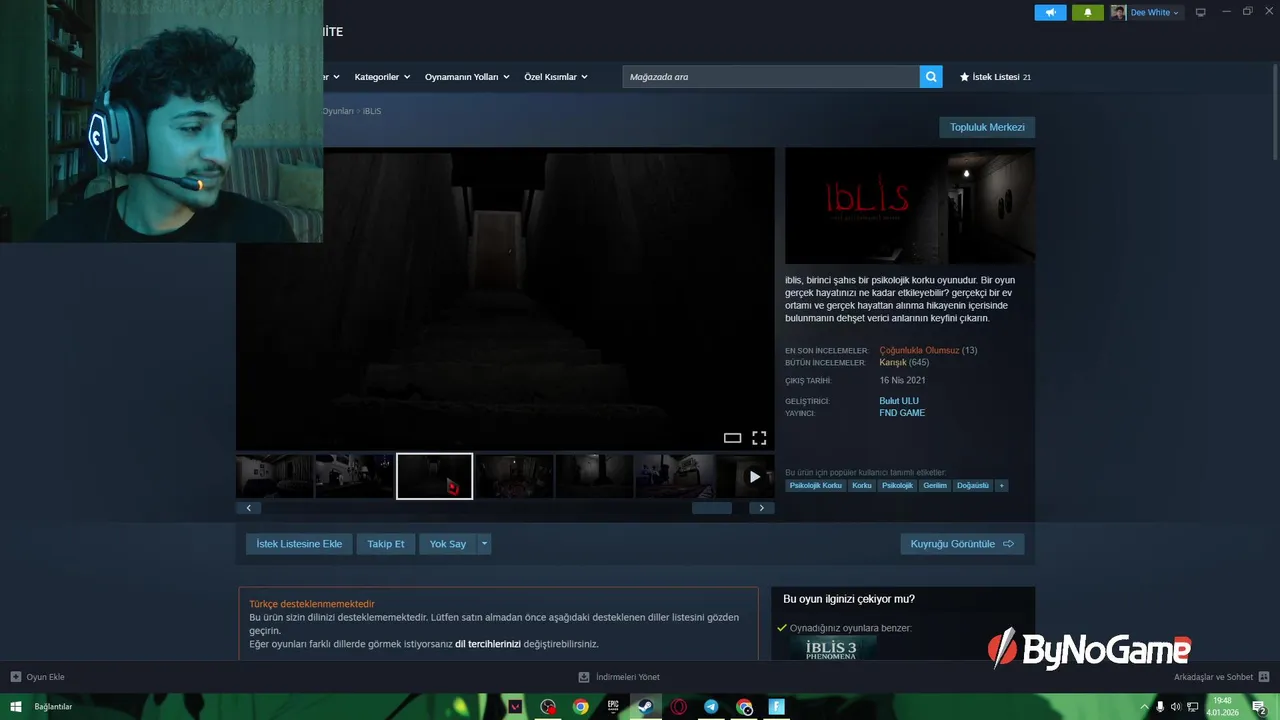Open Opera browser in taskbar

[x=679, y=707]
